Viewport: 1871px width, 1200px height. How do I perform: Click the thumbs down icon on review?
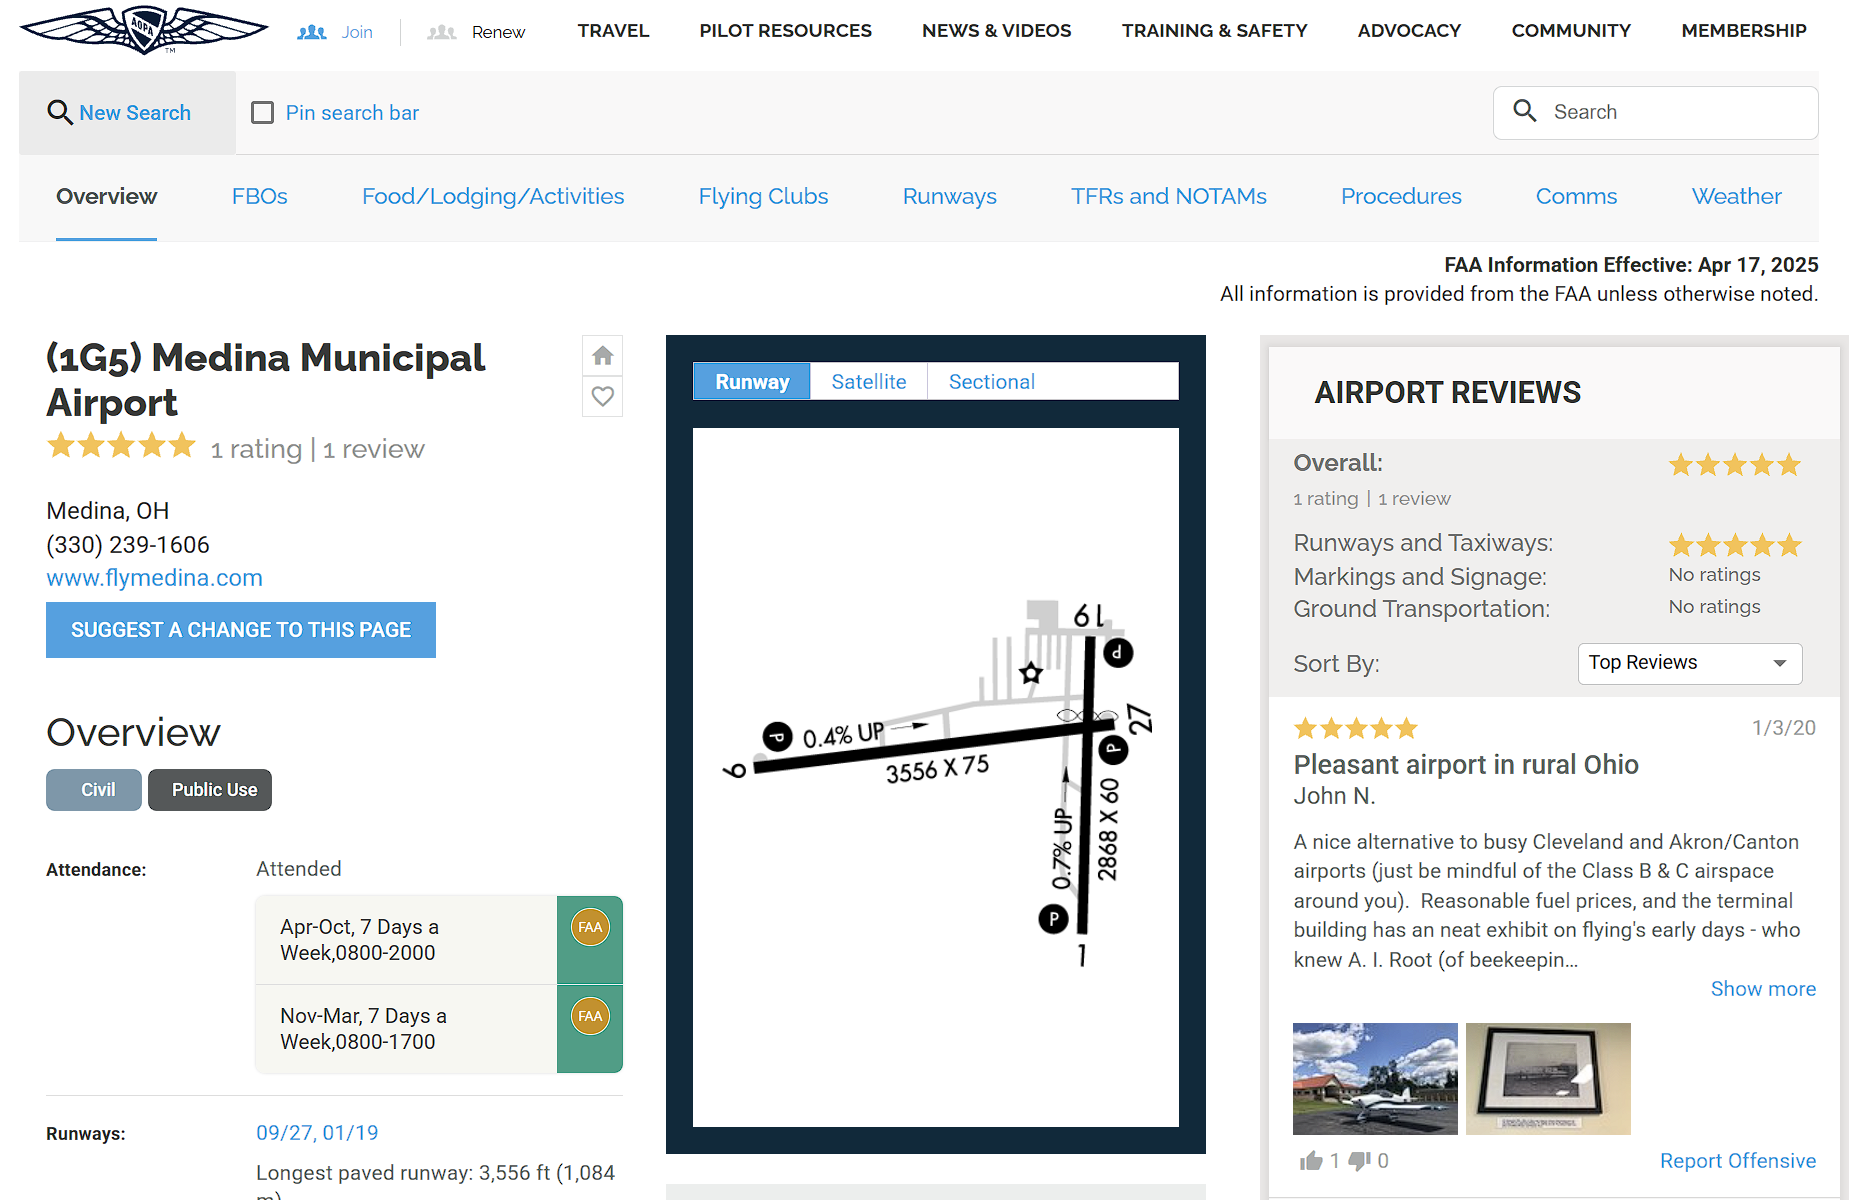click(x=1359, y=1161)
